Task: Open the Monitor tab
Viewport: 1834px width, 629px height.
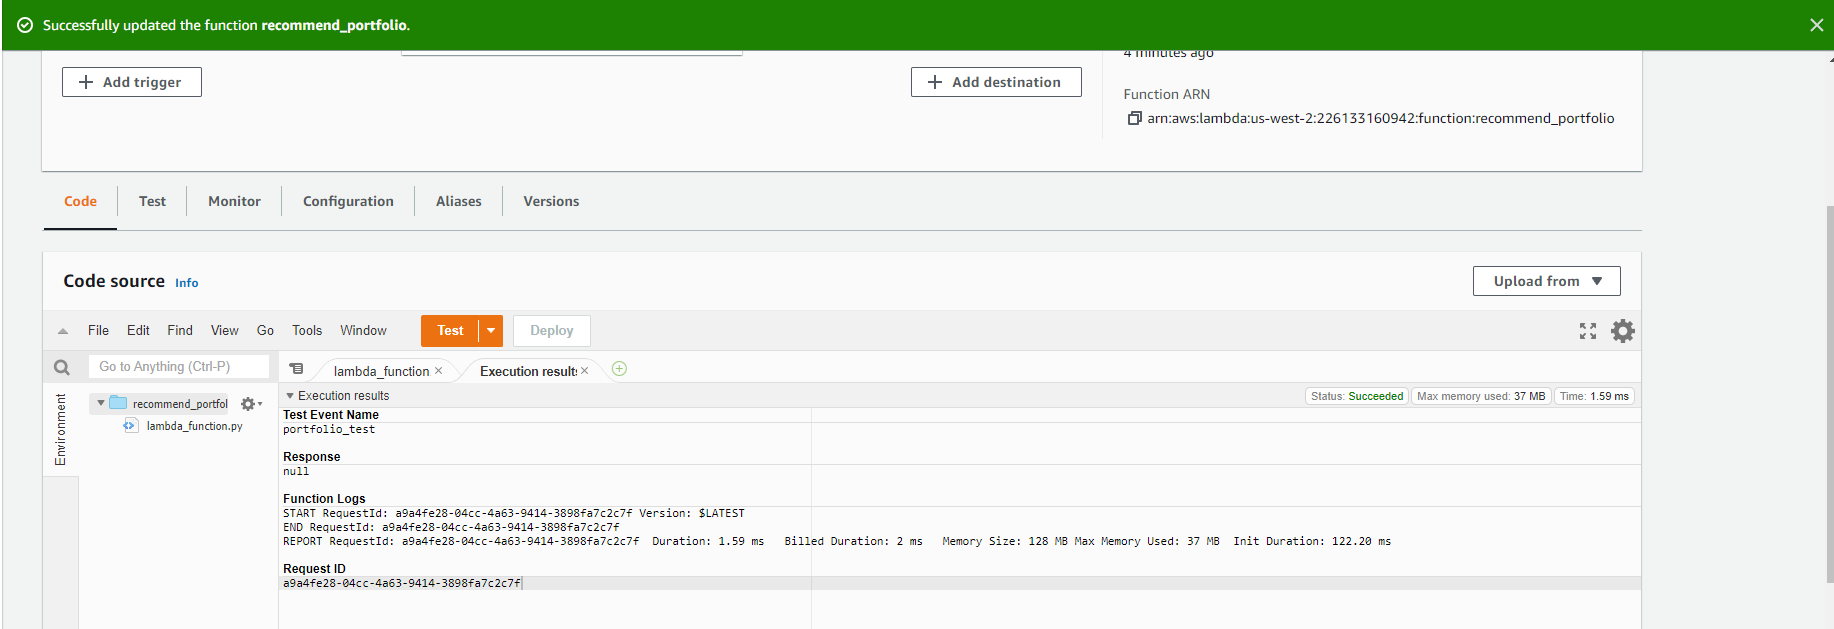Action: point(234,201)
